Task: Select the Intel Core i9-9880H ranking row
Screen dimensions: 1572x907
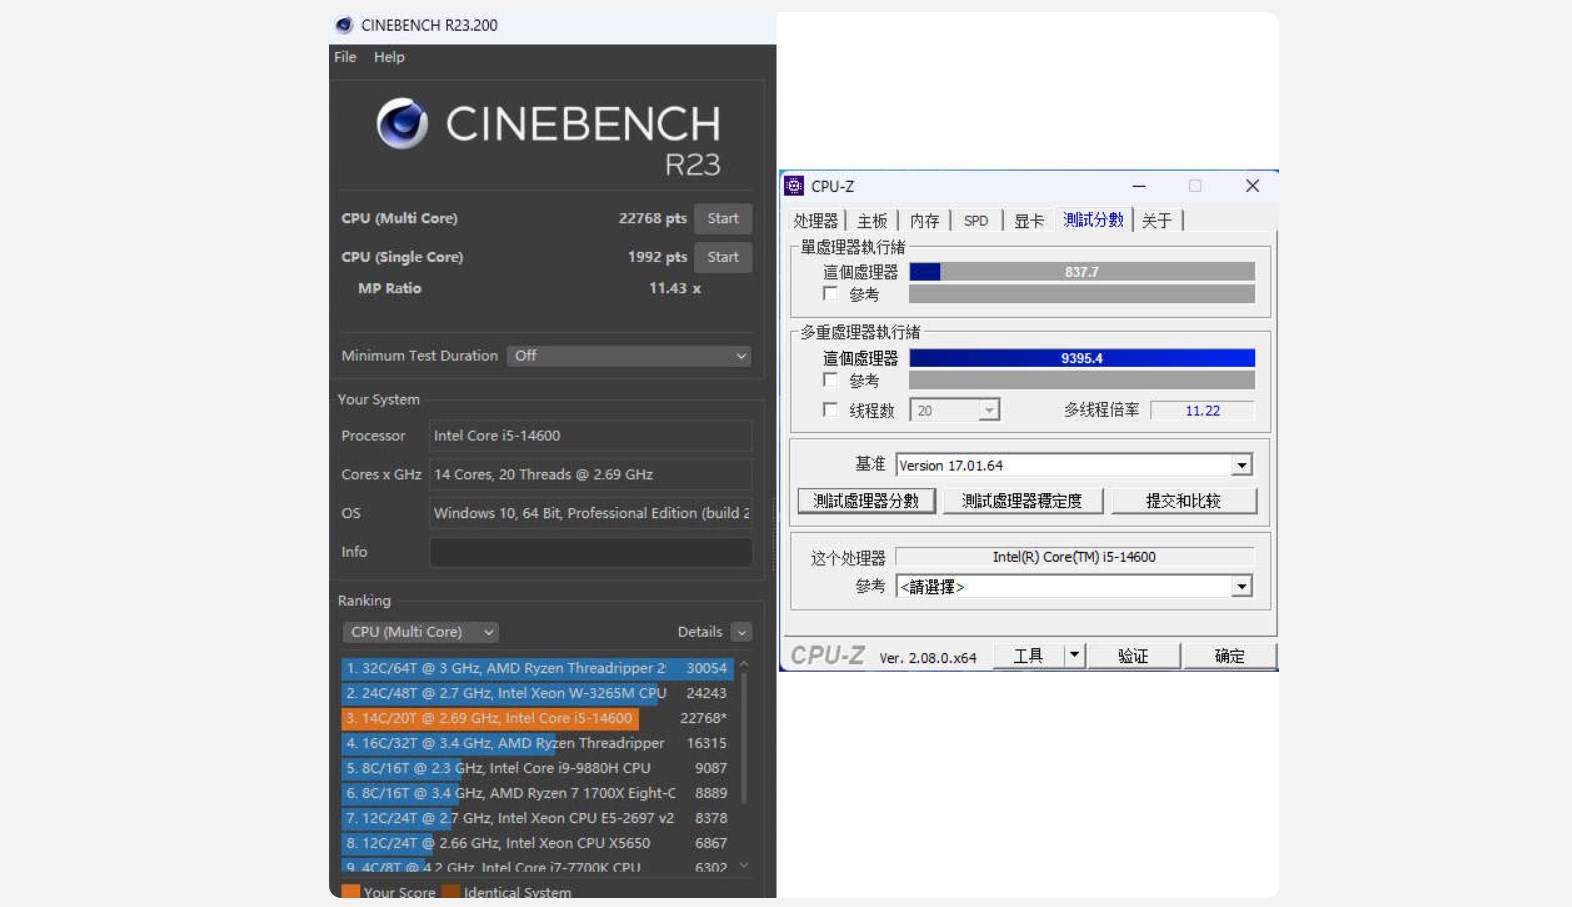Action: click(537, 768)
